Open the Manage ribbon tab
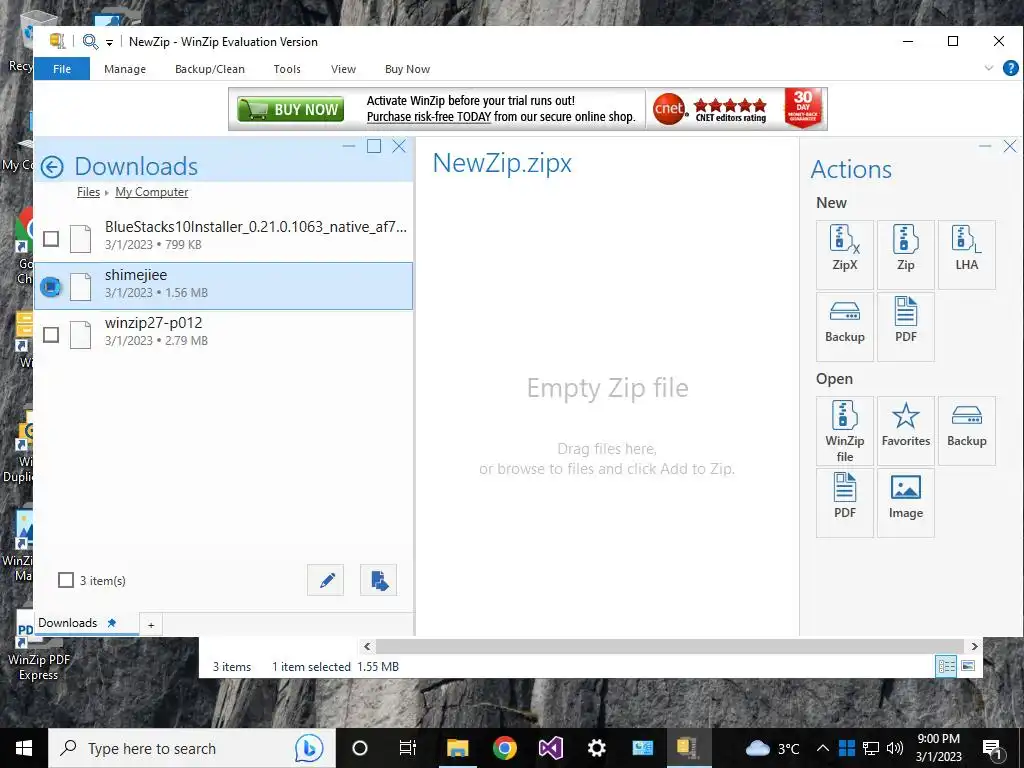The width and height of the screenshot is (1024, 768). 125,69
